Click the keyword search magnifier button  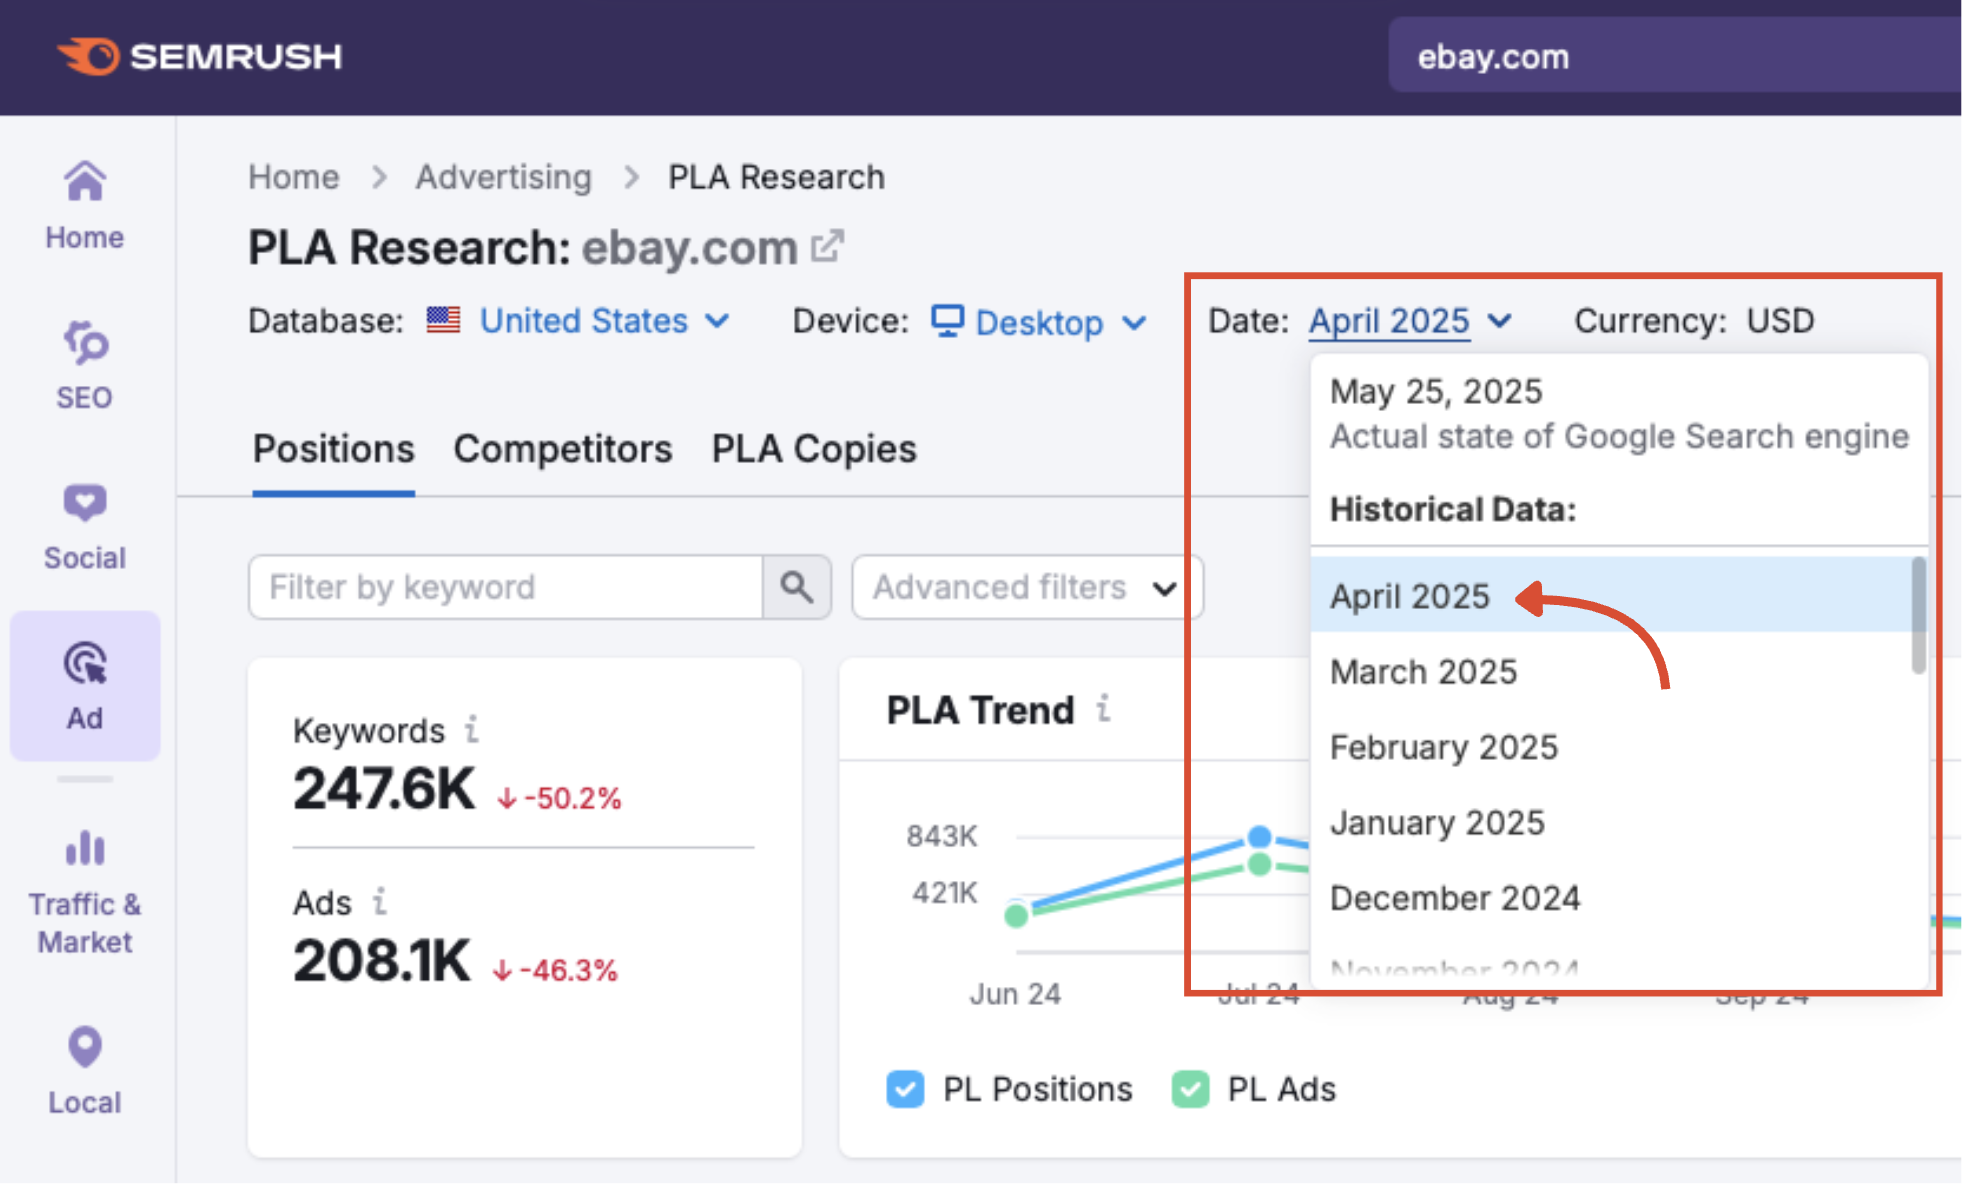pos(797,587)
